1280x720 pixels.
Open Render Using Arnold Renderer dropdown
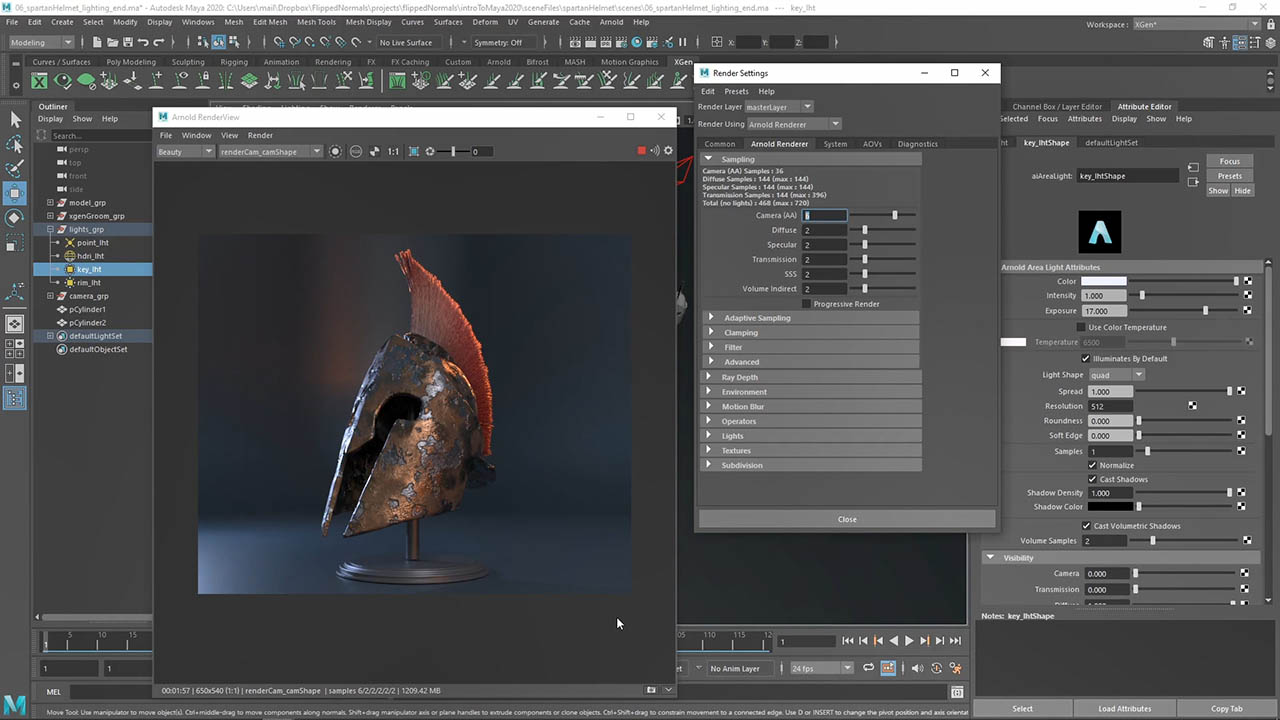pos(795,124)
